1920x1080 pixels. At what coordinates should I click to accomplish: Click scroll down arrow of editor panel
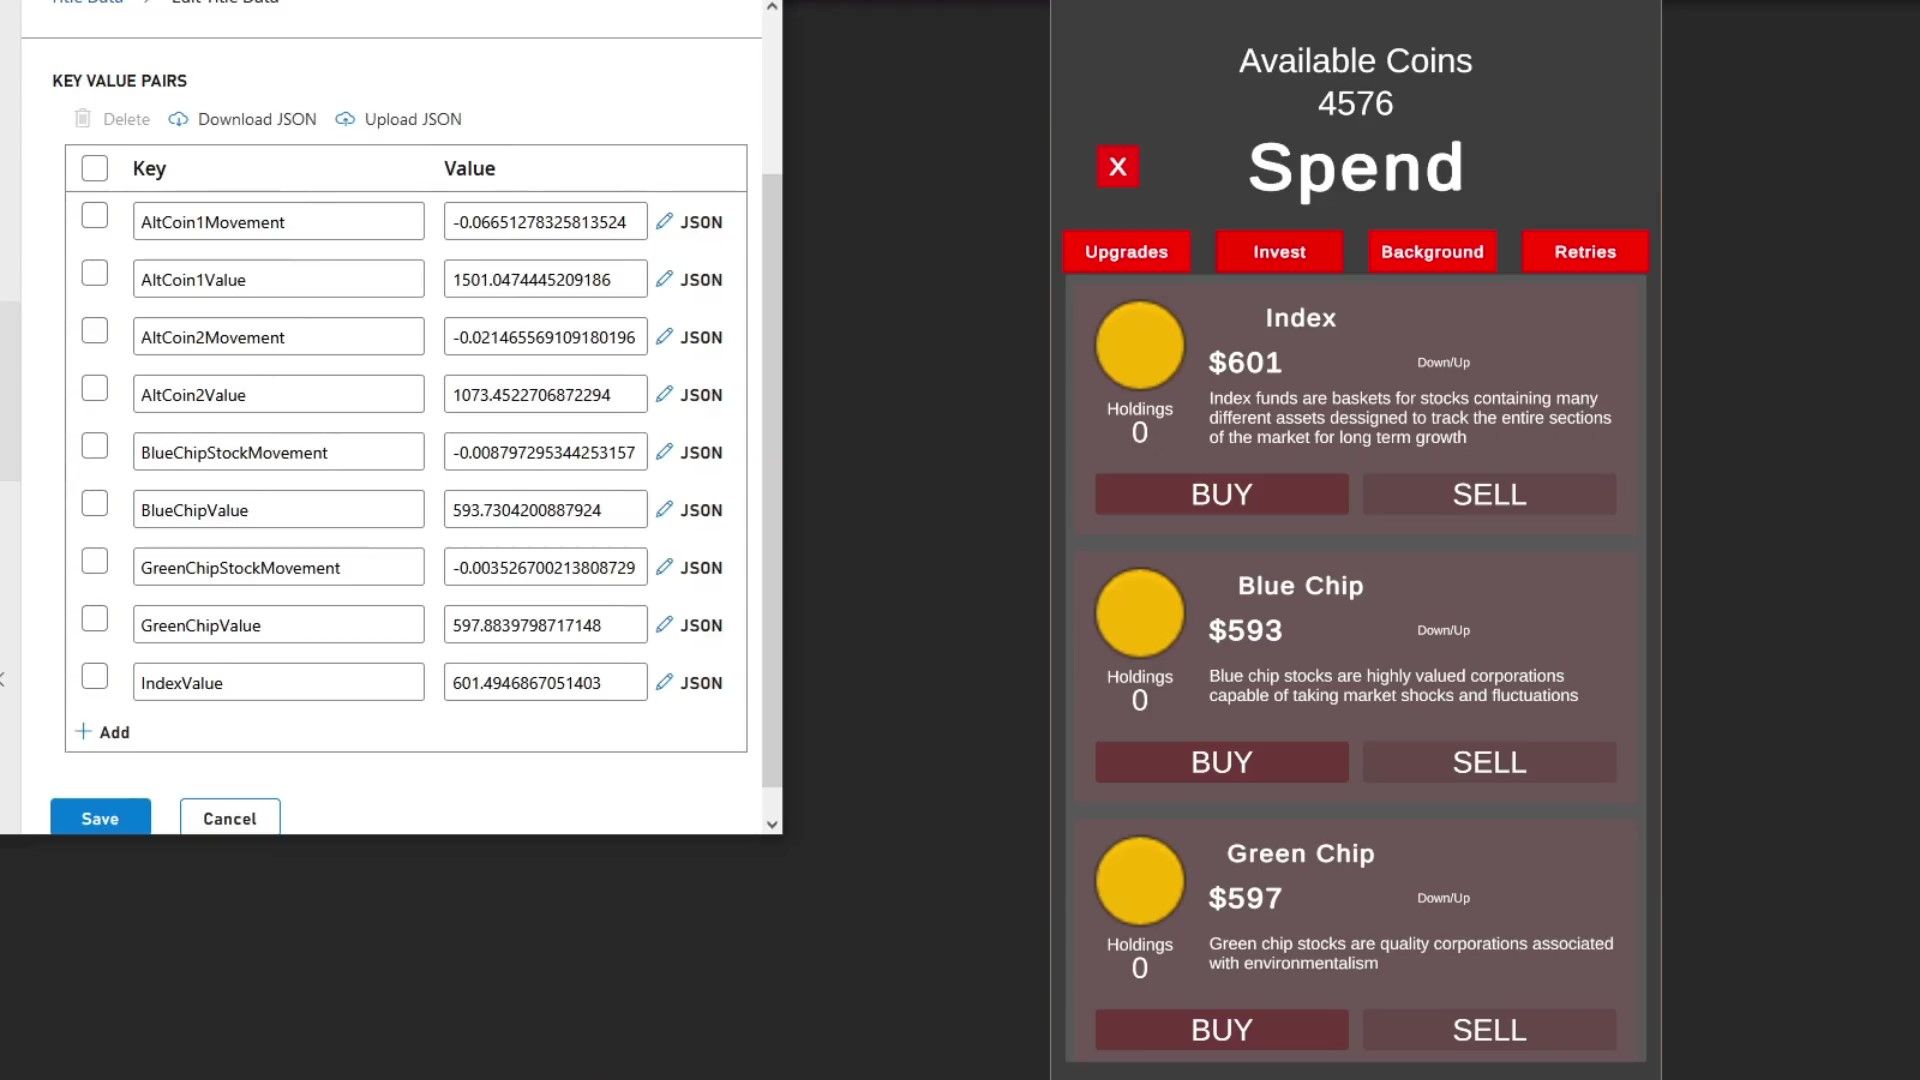click(x=772, y=825)
